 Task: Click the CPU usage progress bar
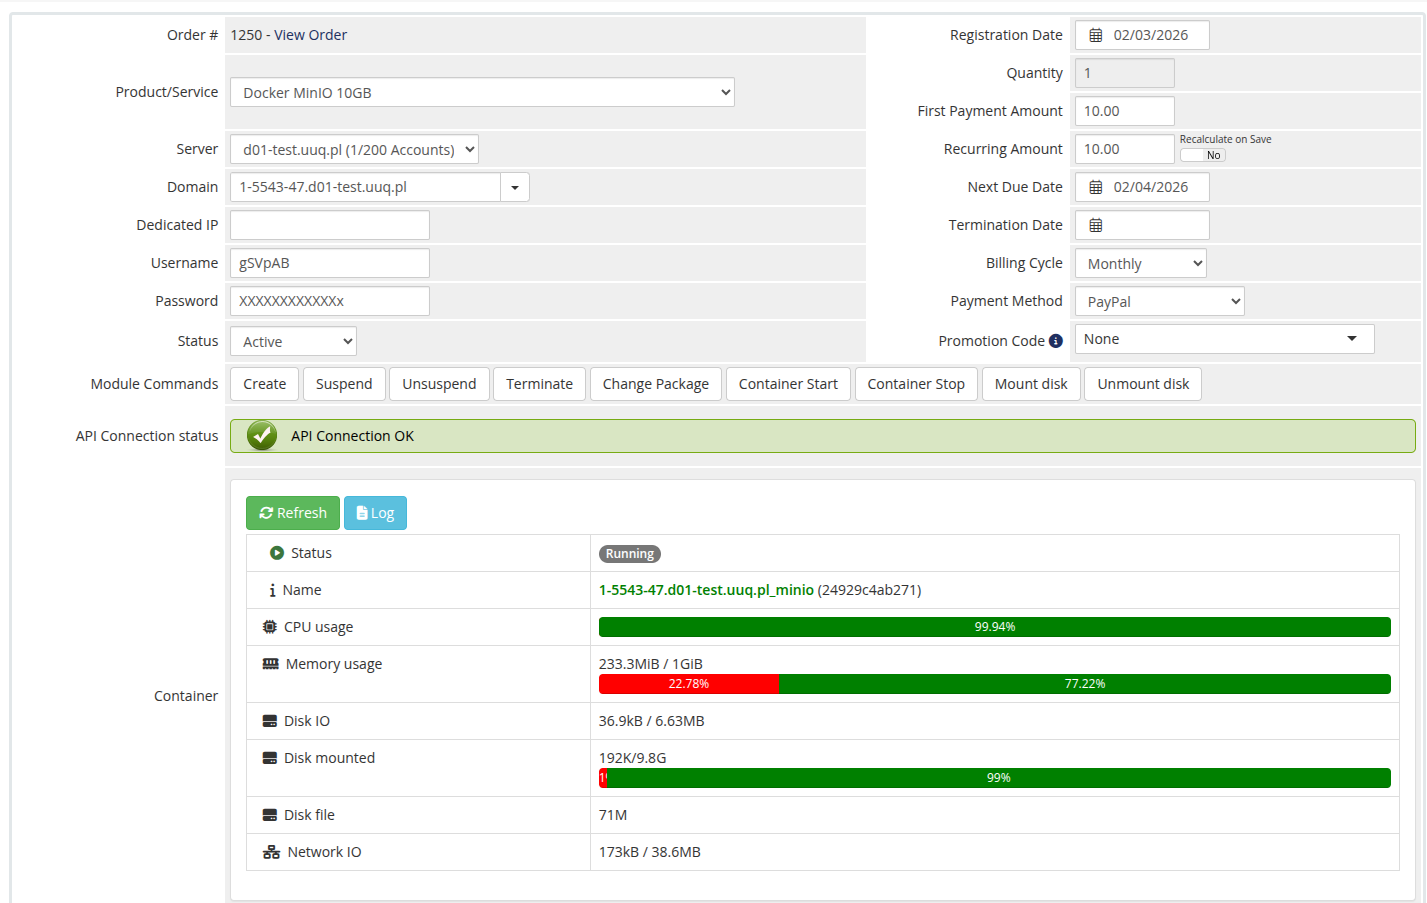click(x=994, y=626)
